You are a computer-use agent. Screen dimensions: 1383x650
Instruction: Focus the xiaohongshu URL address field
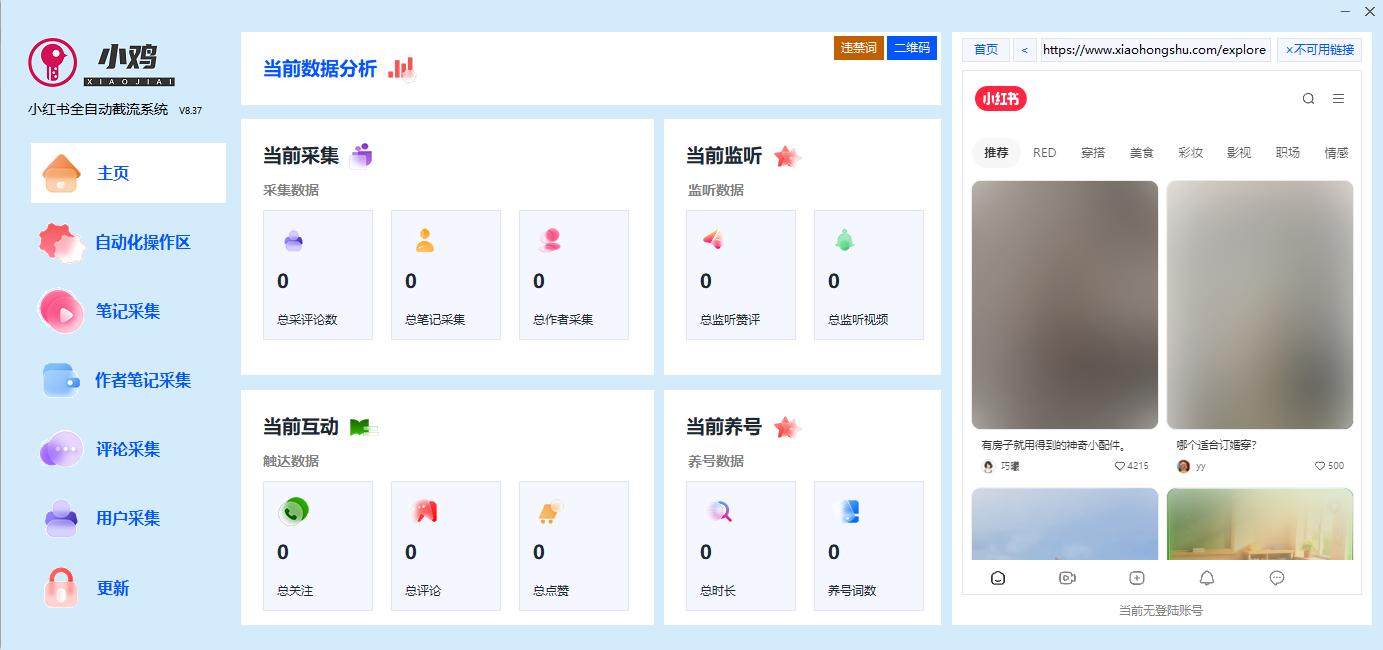[1155, 50]
